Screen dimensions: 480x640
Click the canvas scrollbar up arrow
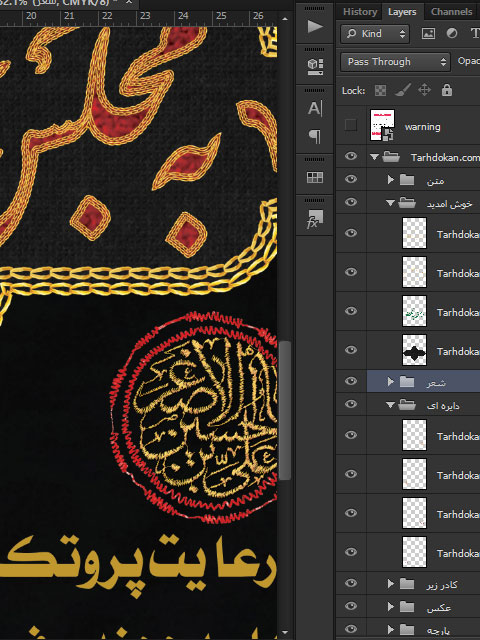[284, 19]
